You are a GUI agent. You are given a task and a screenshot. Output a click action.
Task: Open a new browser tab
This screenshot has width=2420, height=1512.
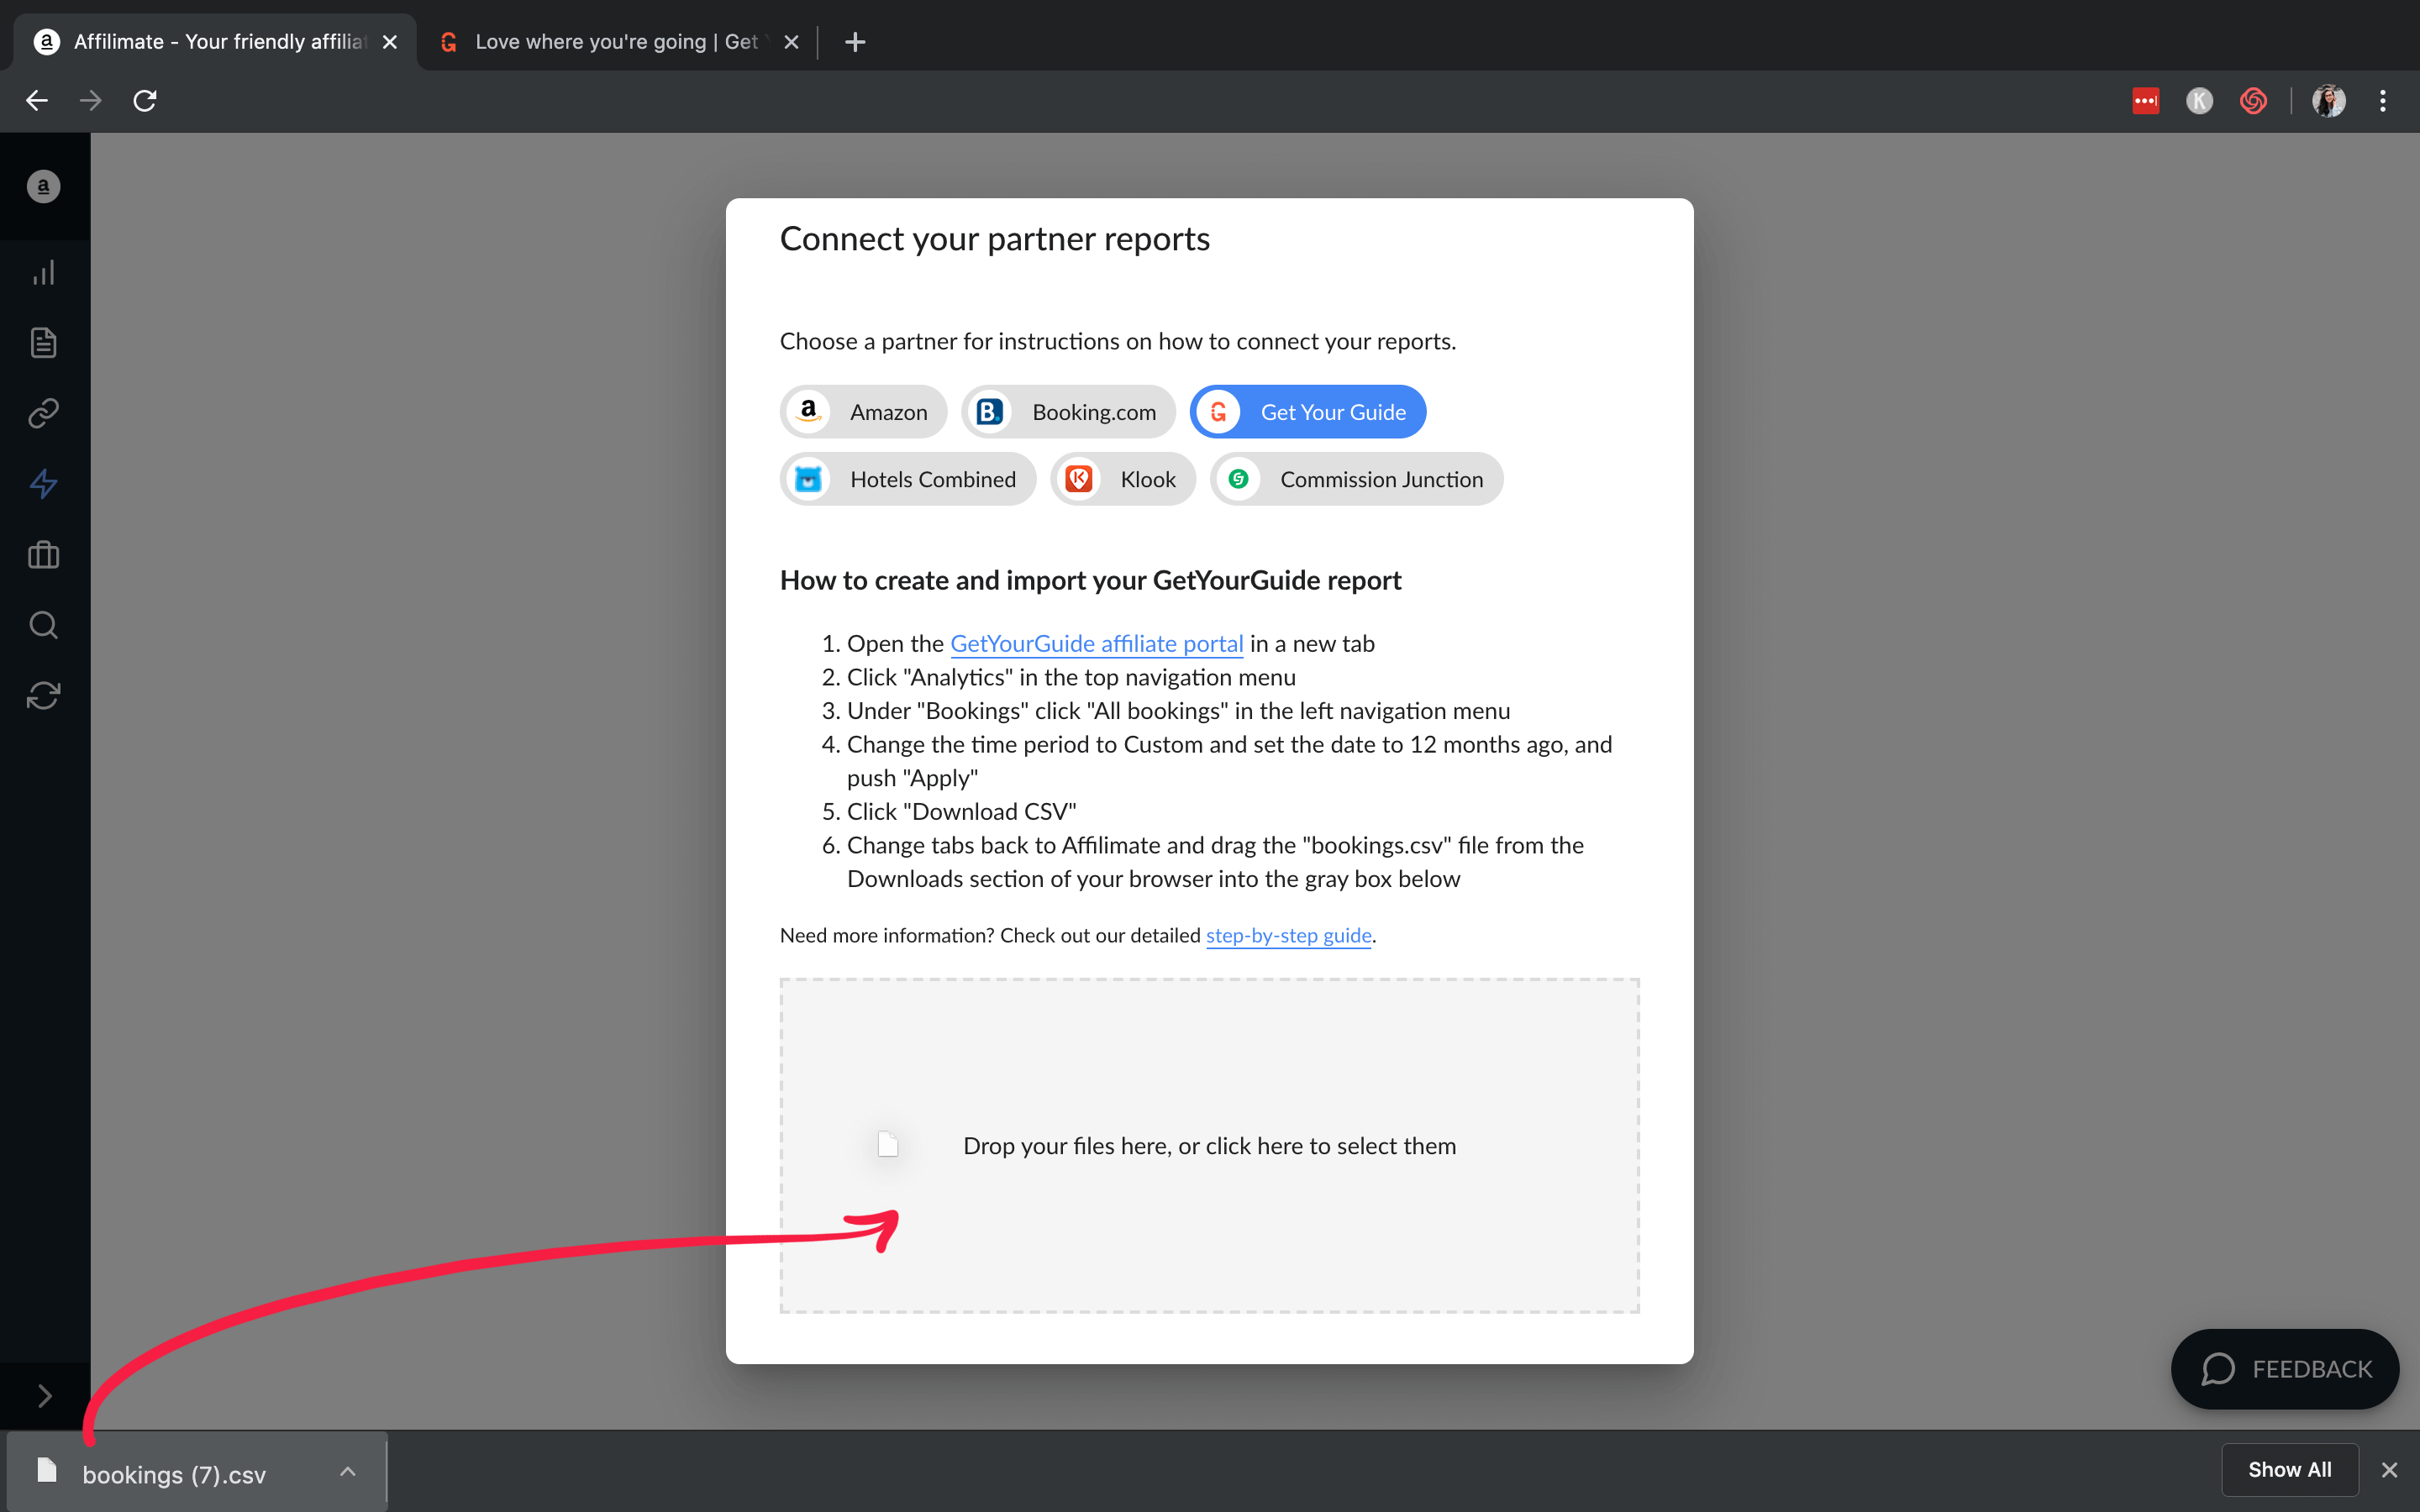[x=855, y=42]
